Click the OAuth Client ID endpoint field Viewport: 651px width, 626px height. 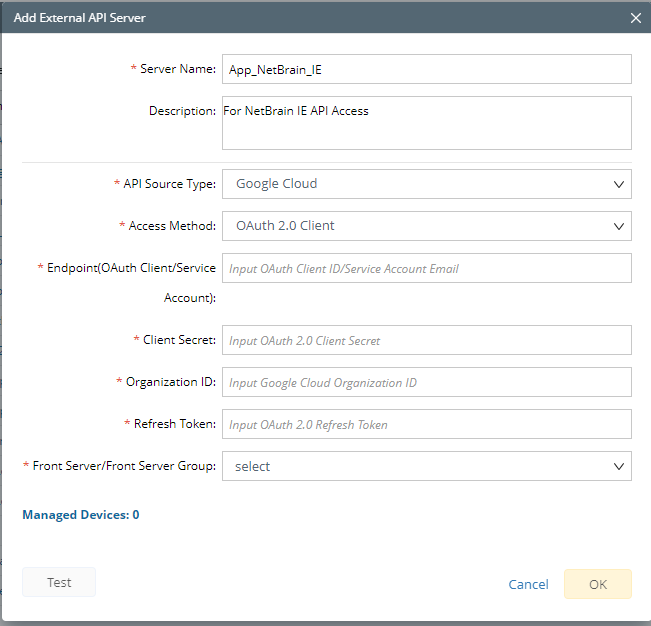tap(426, 268)
